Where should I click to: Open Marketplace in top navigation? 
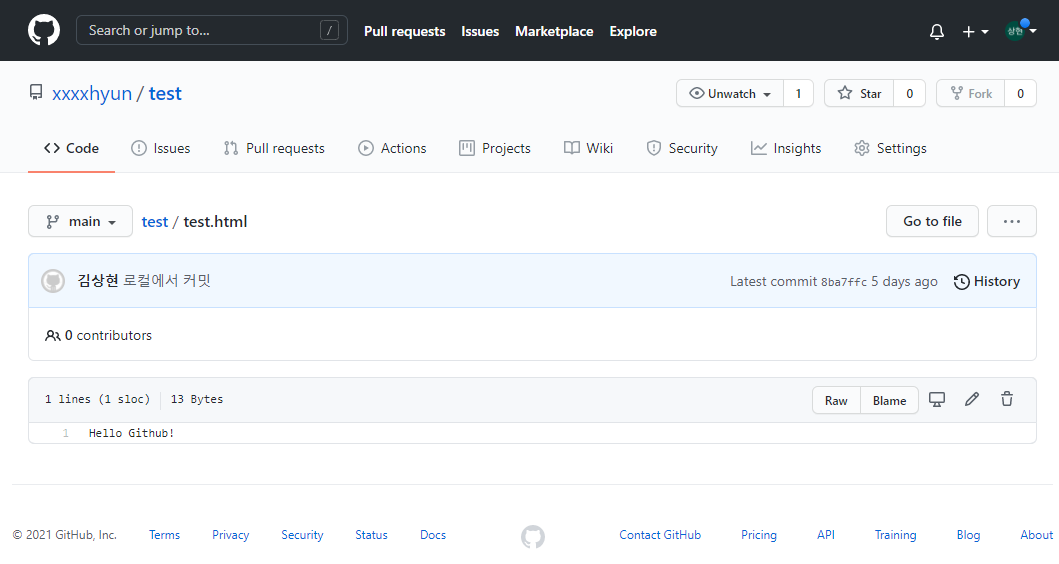click(x=554, y=31)
